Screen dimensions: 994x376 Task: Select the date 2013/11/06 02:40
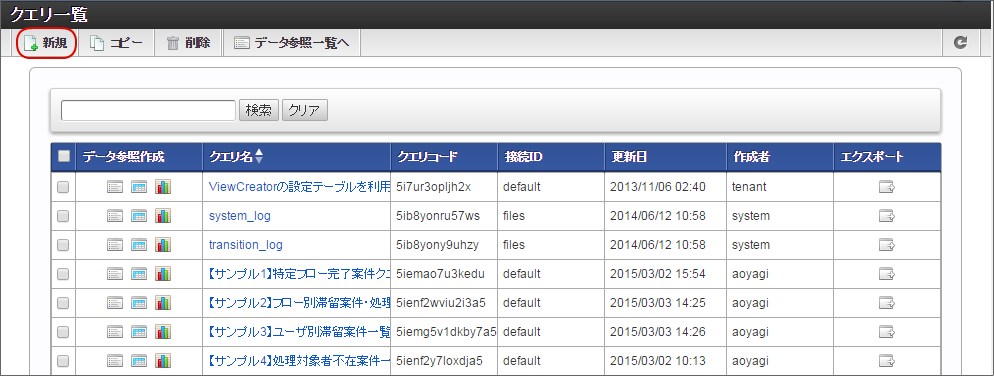[657, 187]
